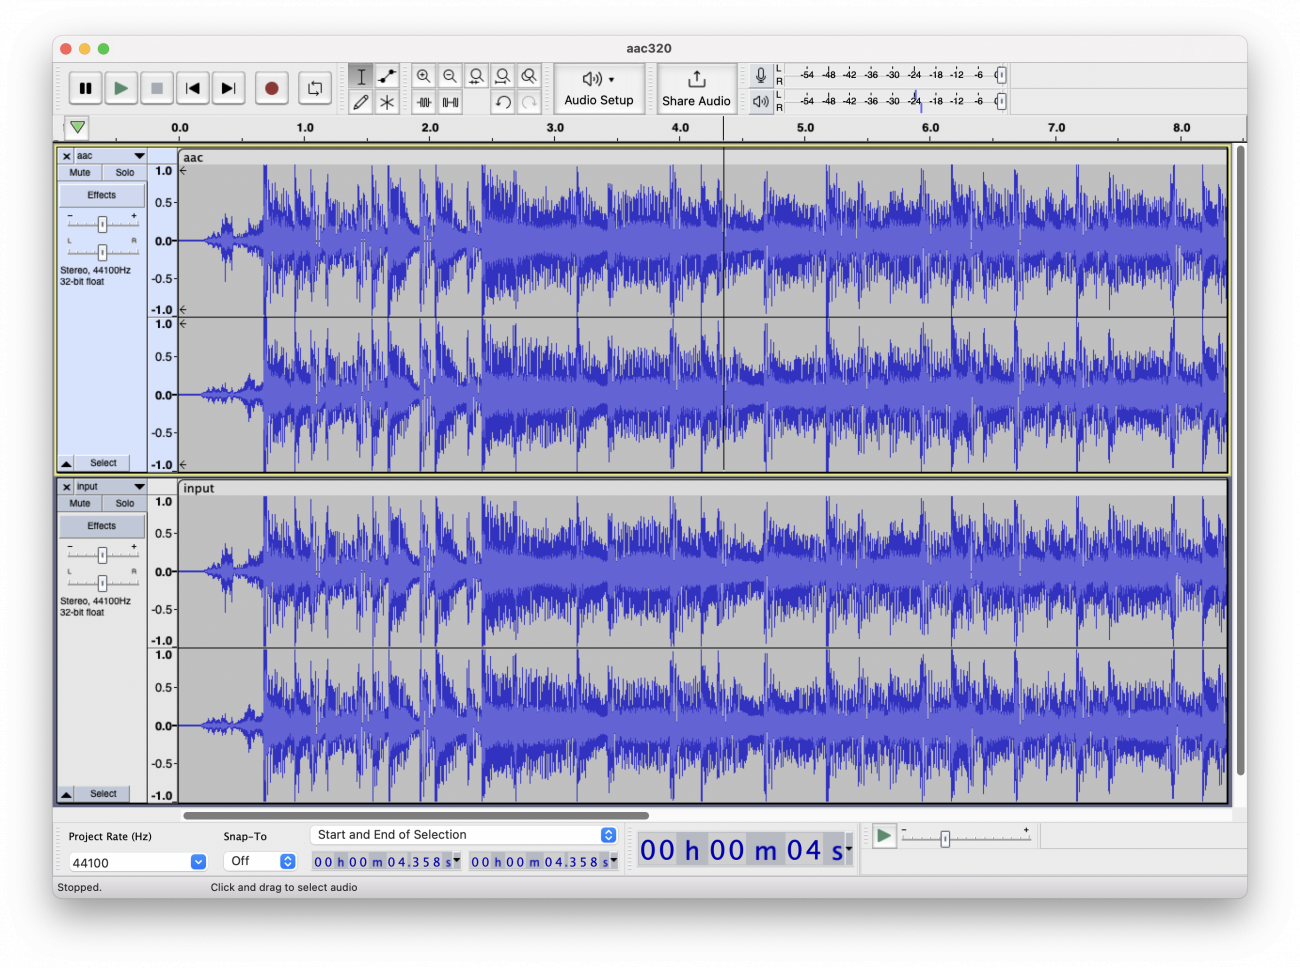Screen dimensions: 1300x968
Task: Pause playback with the Pause button
Action: (86, 88)
